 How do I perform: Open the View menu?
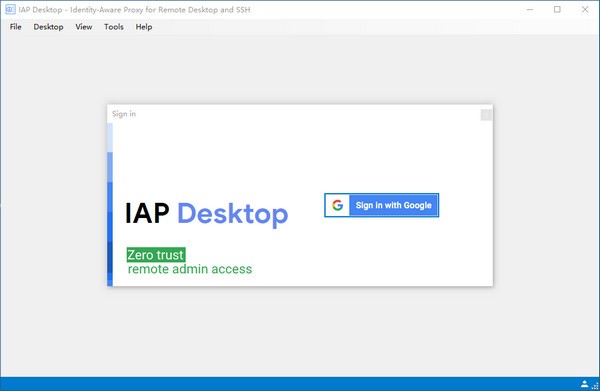pos(83,27)
